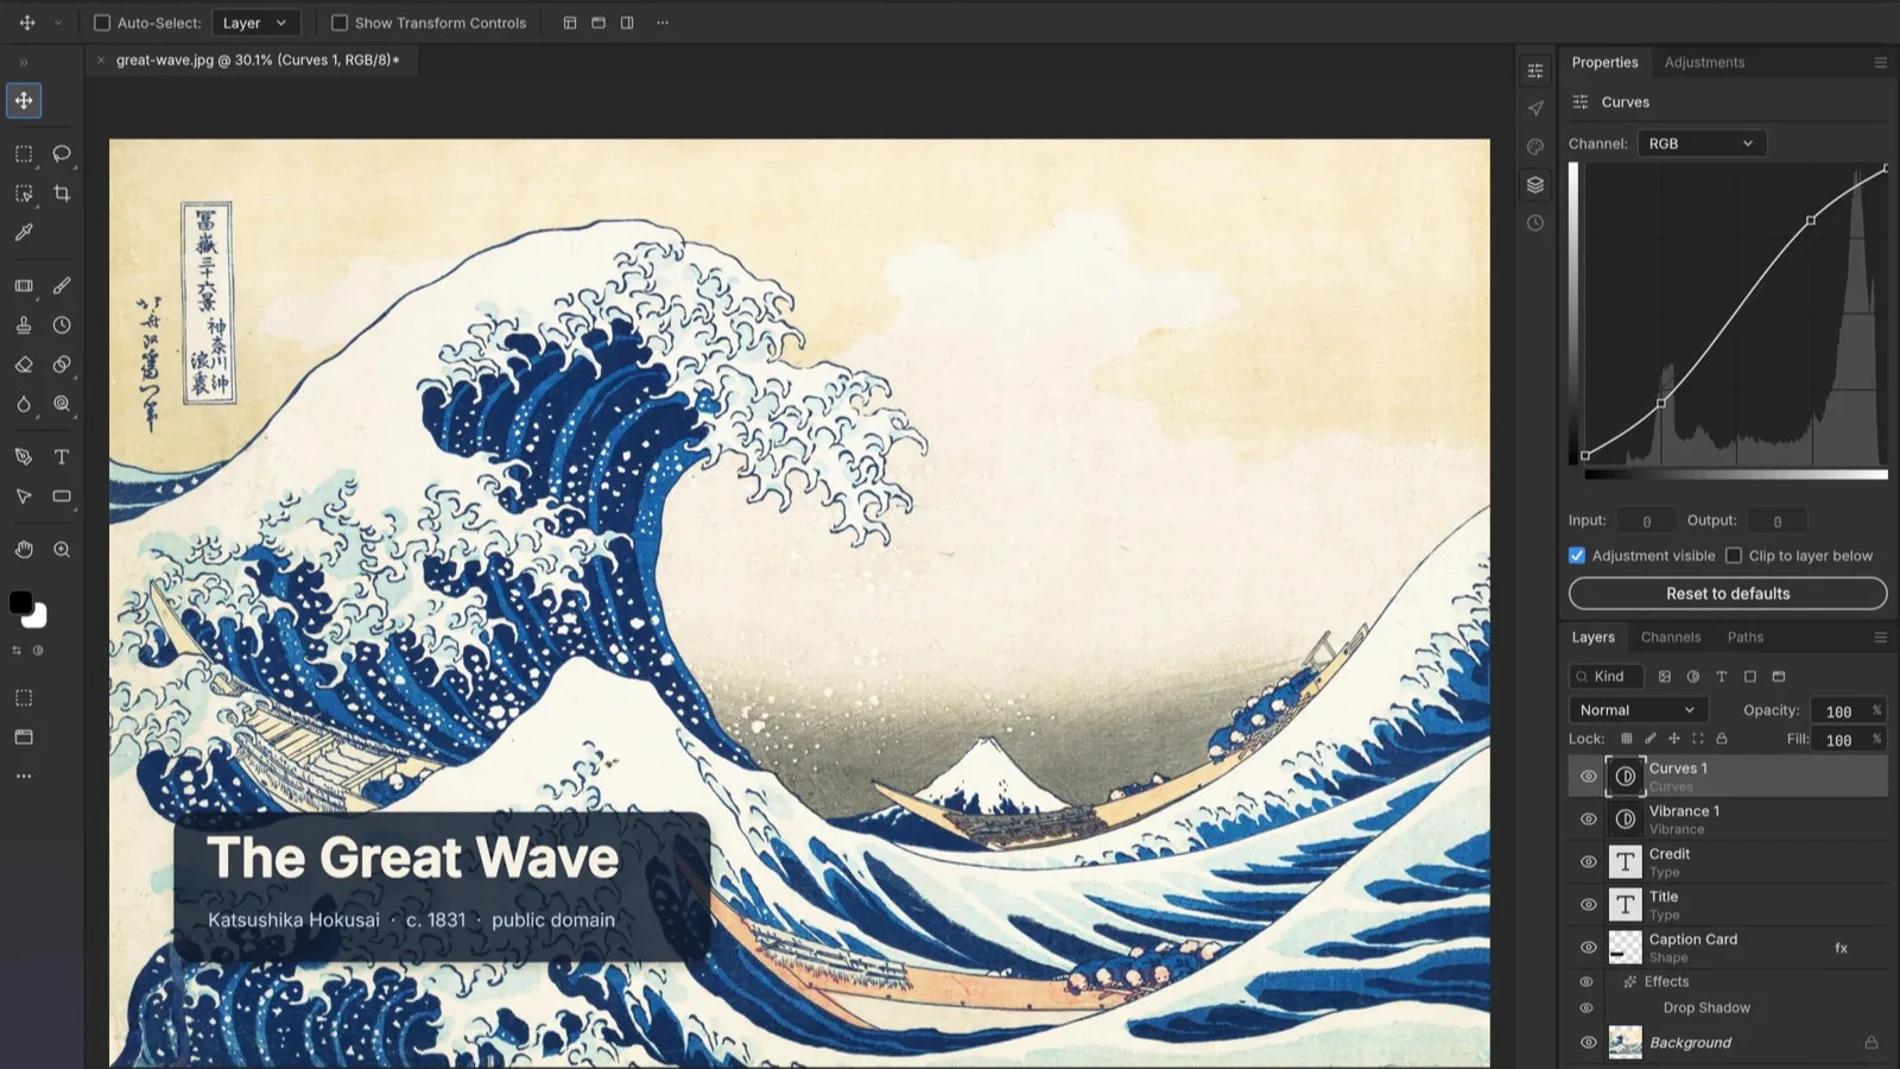Screen dimensions: 1900x1069
Task: Click the upper curve control point
Action: pos(1810,220)
